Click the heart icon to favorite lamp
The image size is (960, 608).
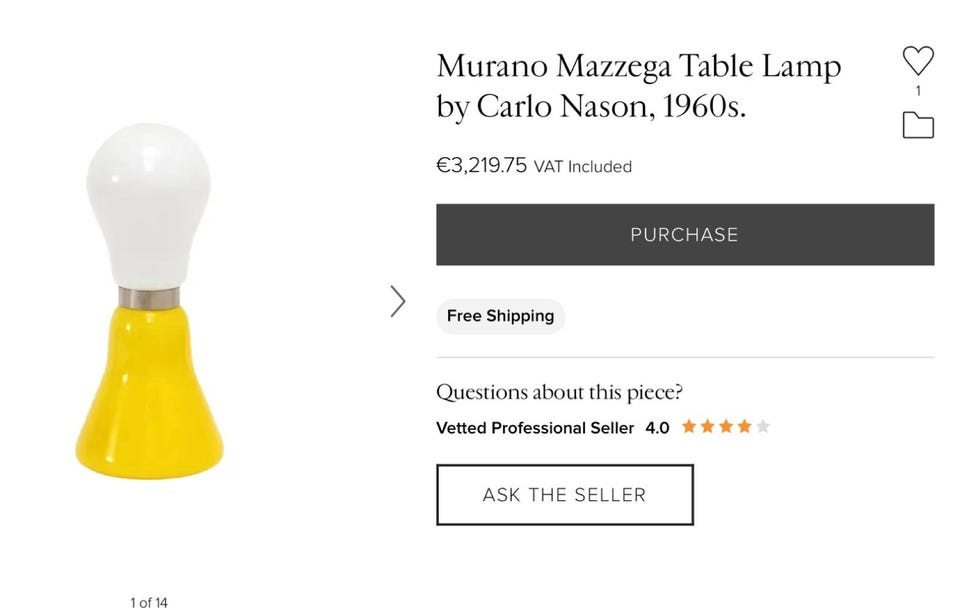click(917, 61)
